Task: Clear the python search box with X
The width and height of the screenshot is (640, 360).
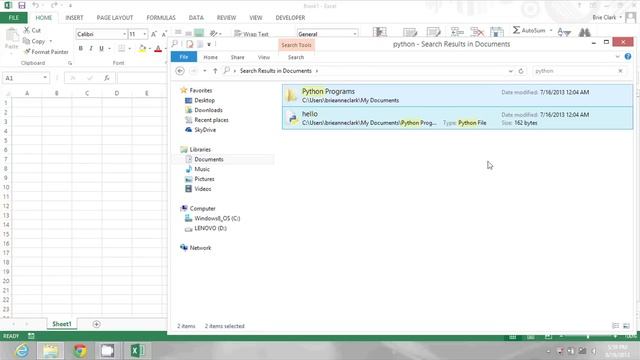Action: tap(620, 71)
